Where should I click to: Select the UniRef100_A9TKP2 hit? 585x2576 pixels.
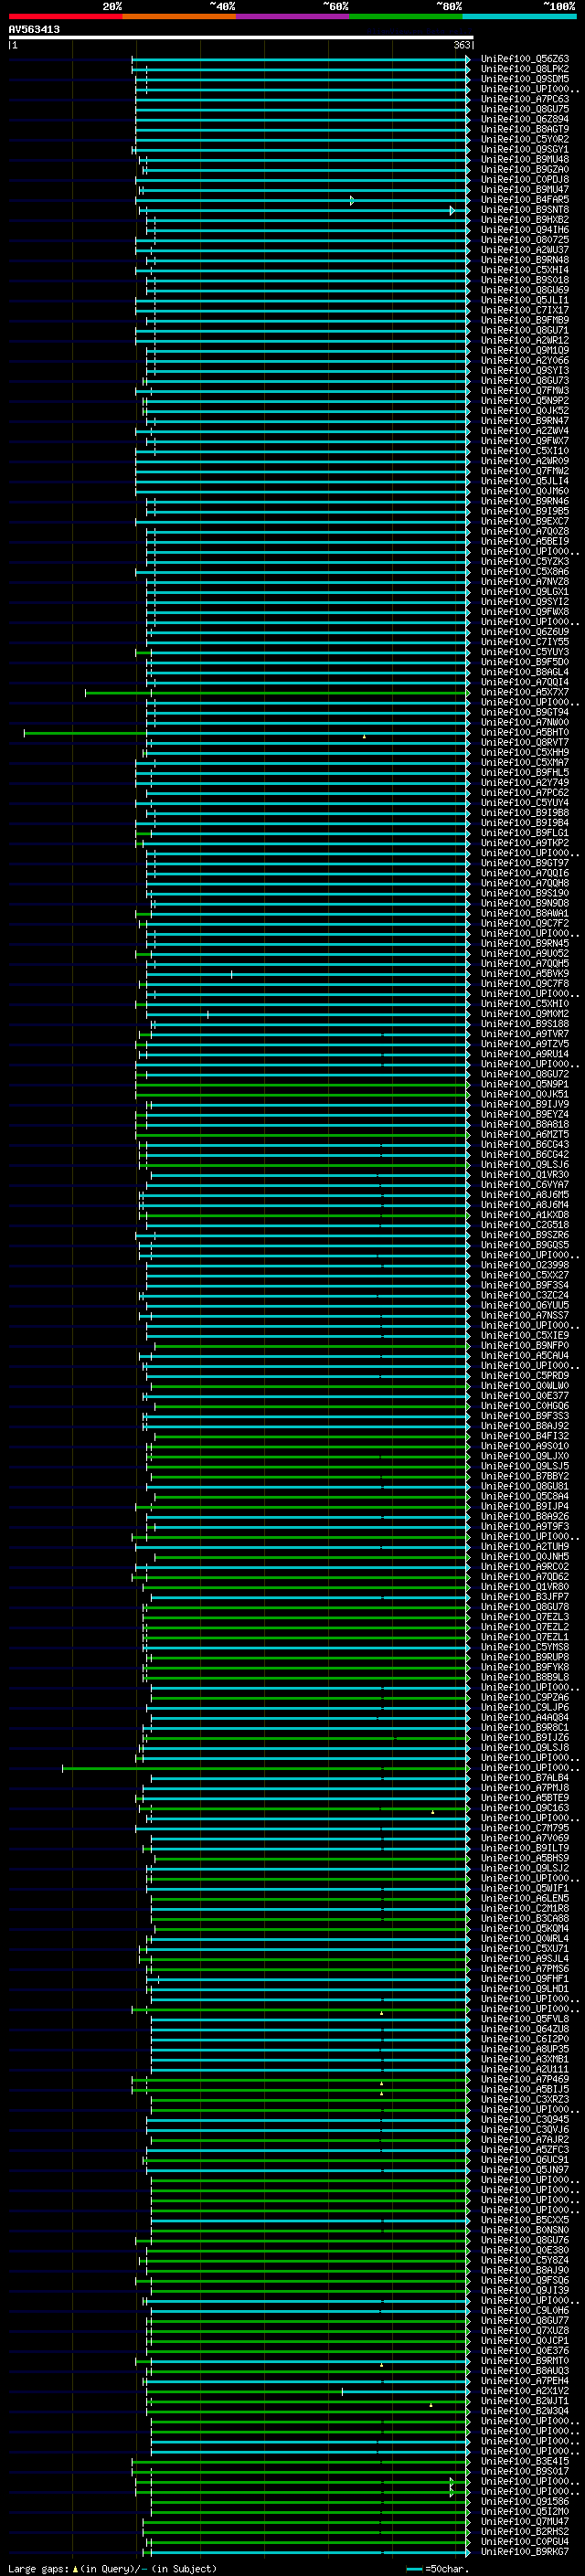(525, 843)
